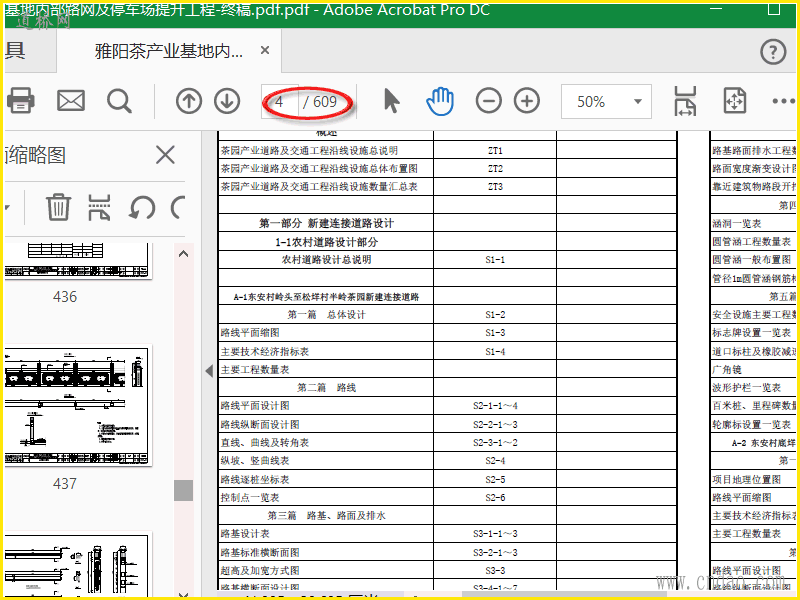
Task: Click cell S2-1-1~4
Action: [x=495, y=406]
